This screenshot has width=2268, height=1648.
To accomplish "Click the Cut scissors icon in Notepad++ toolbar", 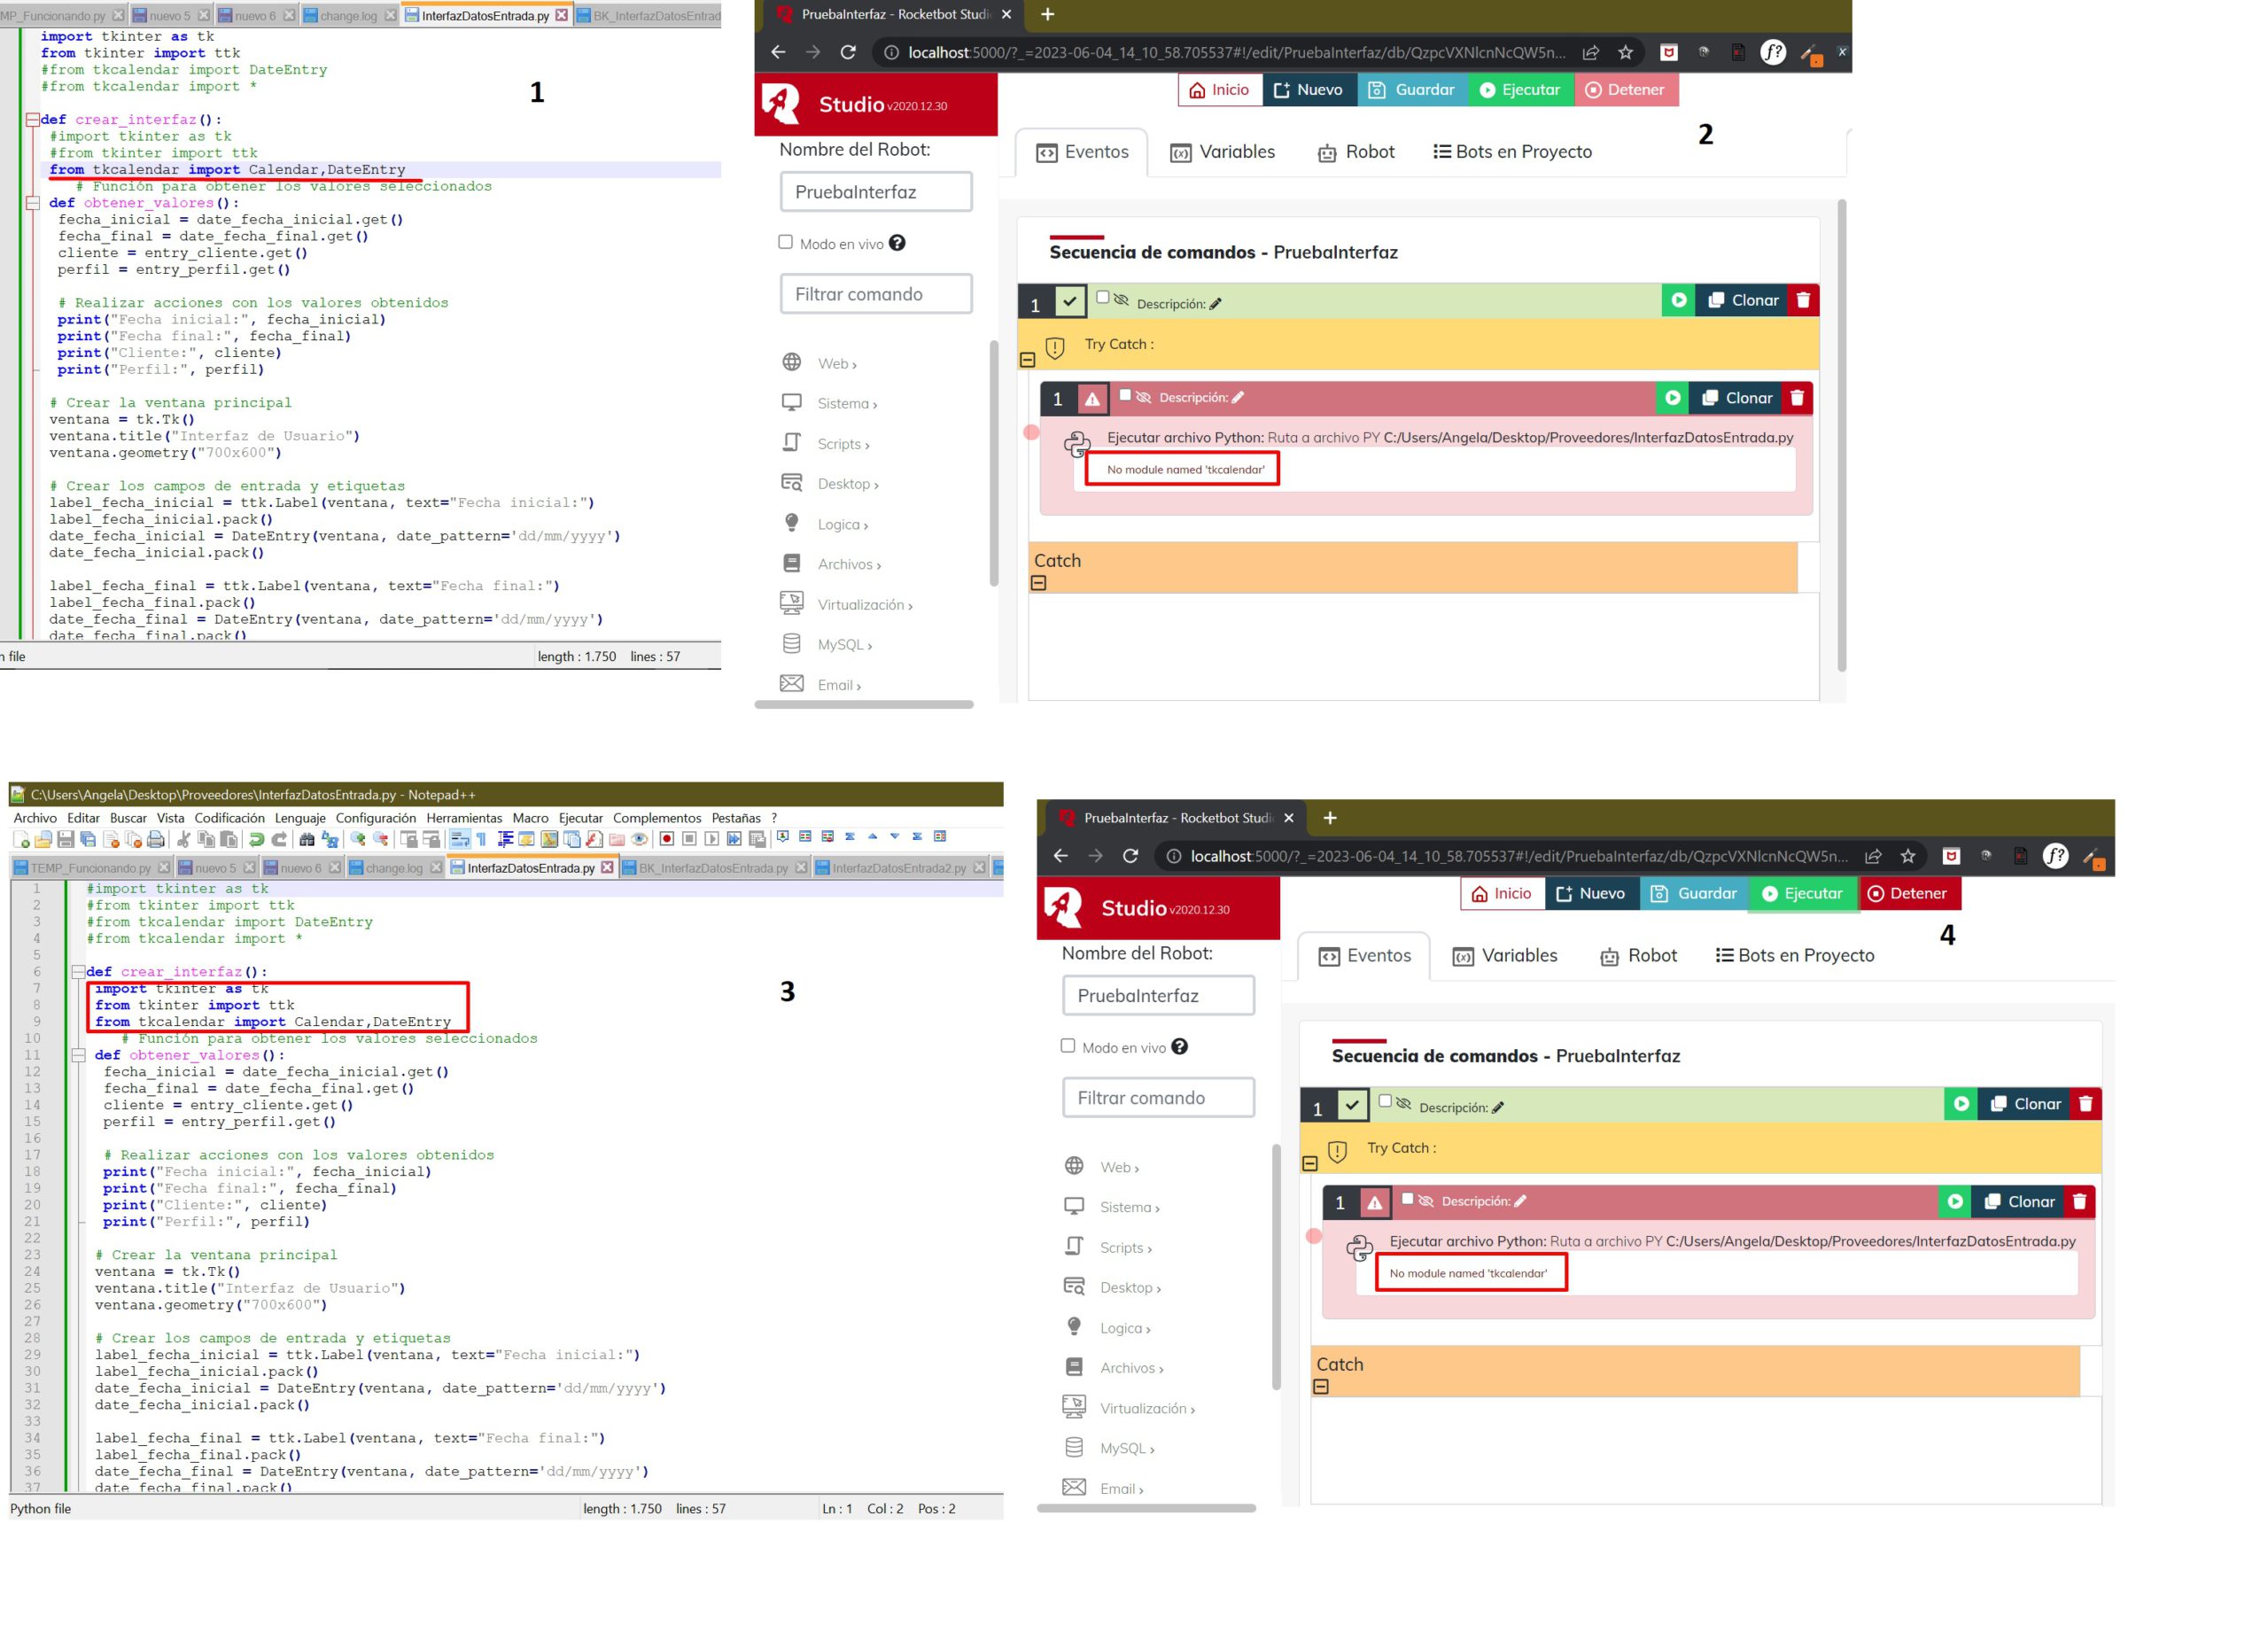I will pyautogui.click(x=183, y=839).
